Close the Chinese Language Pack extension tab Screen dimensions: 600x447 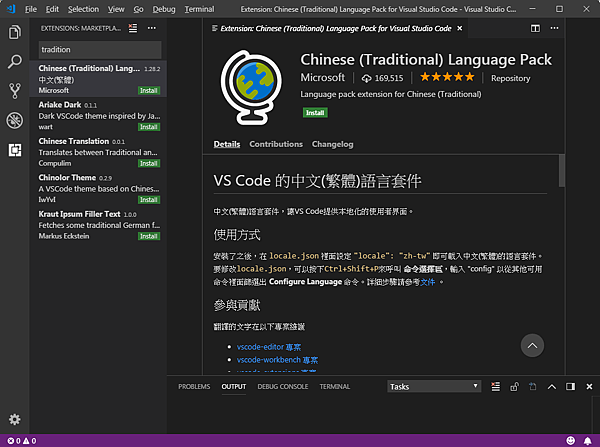[x=460, y=28]
